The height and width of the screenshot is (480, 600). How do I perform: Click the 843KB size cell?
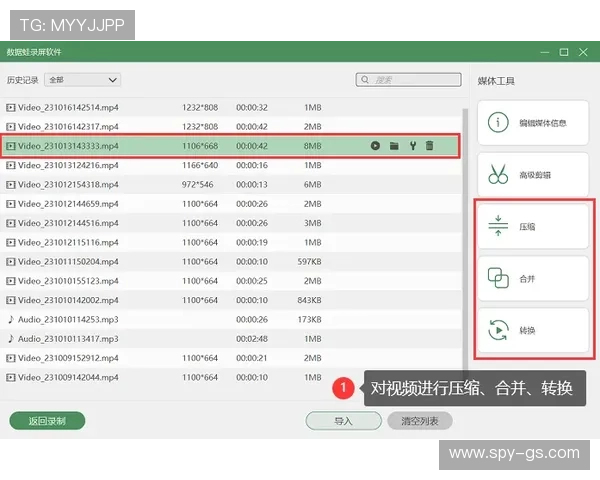coord(310,300)
